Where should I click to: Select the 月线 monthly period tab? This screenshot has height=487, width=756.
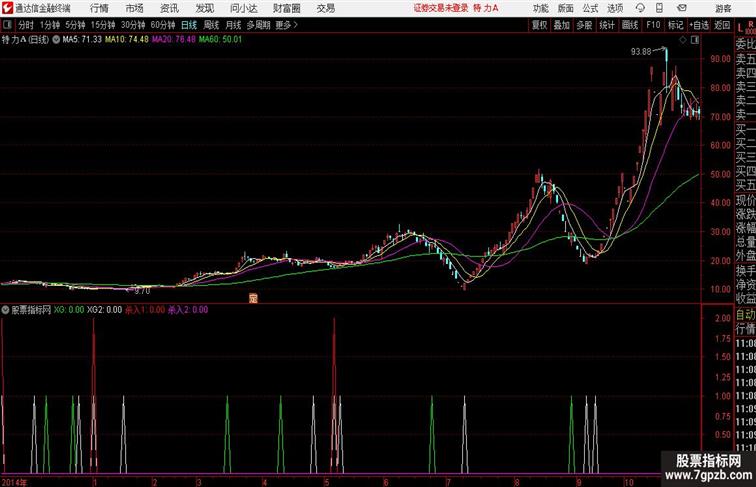point(233,25)
